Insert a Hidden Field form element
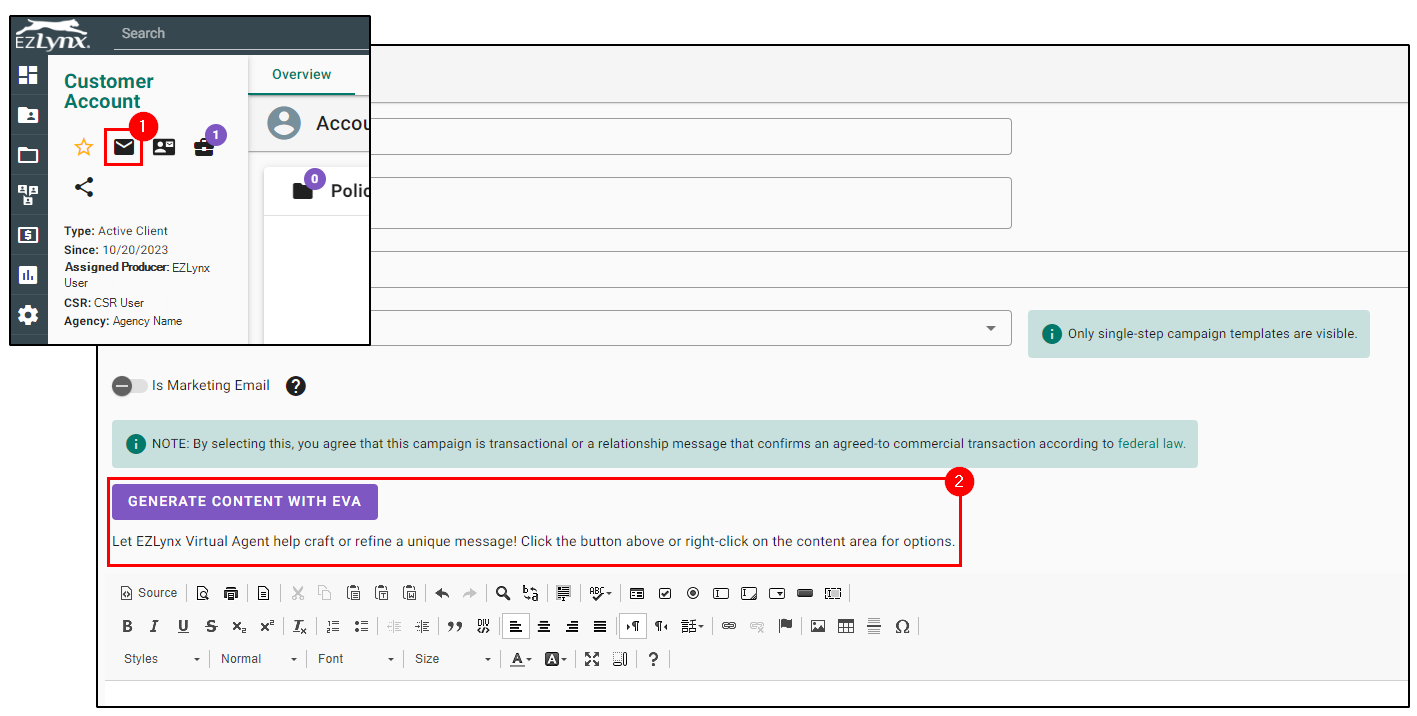 tap(833, 593)
